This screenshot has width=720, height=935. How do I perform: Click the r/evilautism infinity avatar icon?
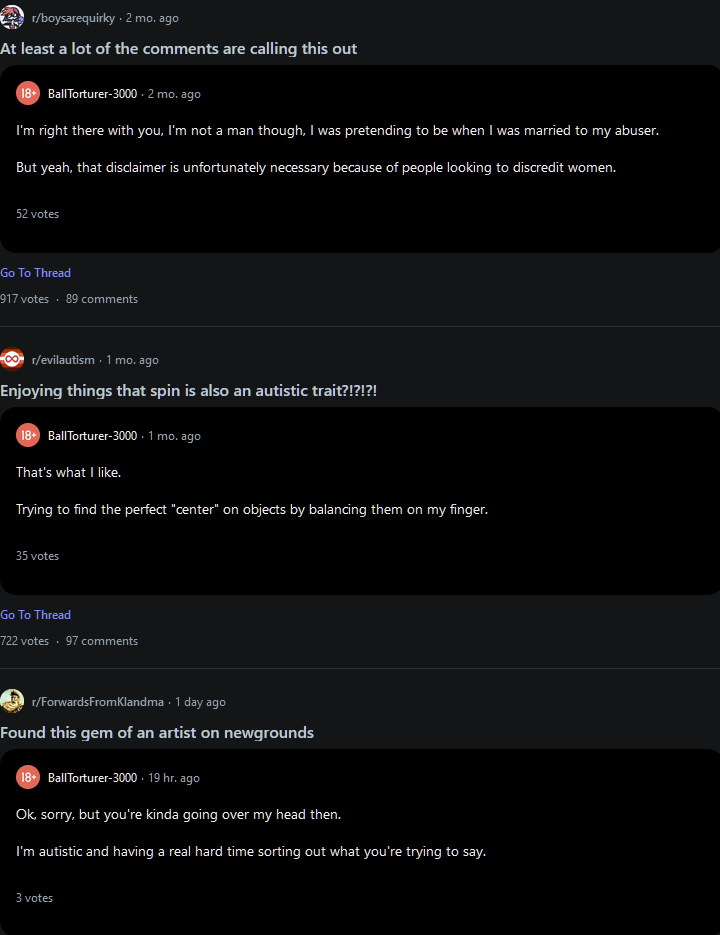click(x=12, y=359)
